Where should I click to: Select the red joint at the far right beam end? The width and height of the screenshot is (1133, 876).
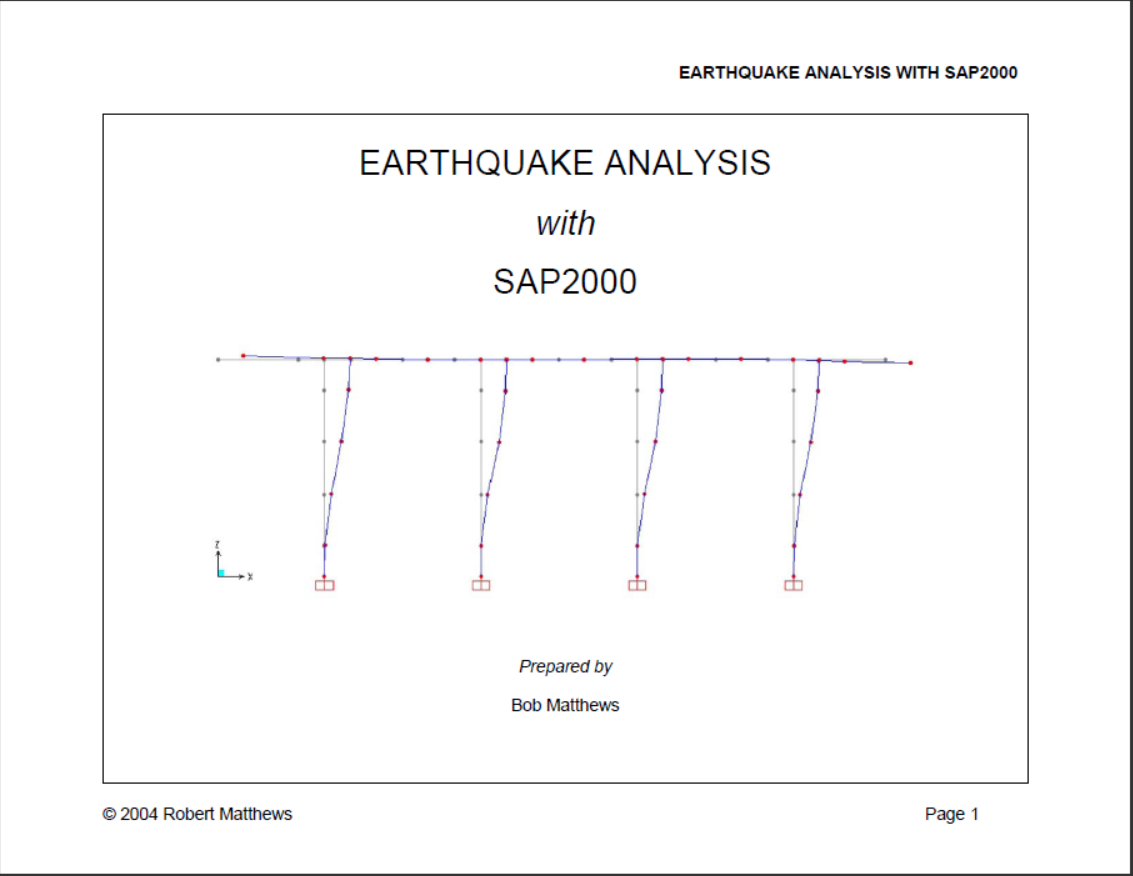click(x=909, y=364)
